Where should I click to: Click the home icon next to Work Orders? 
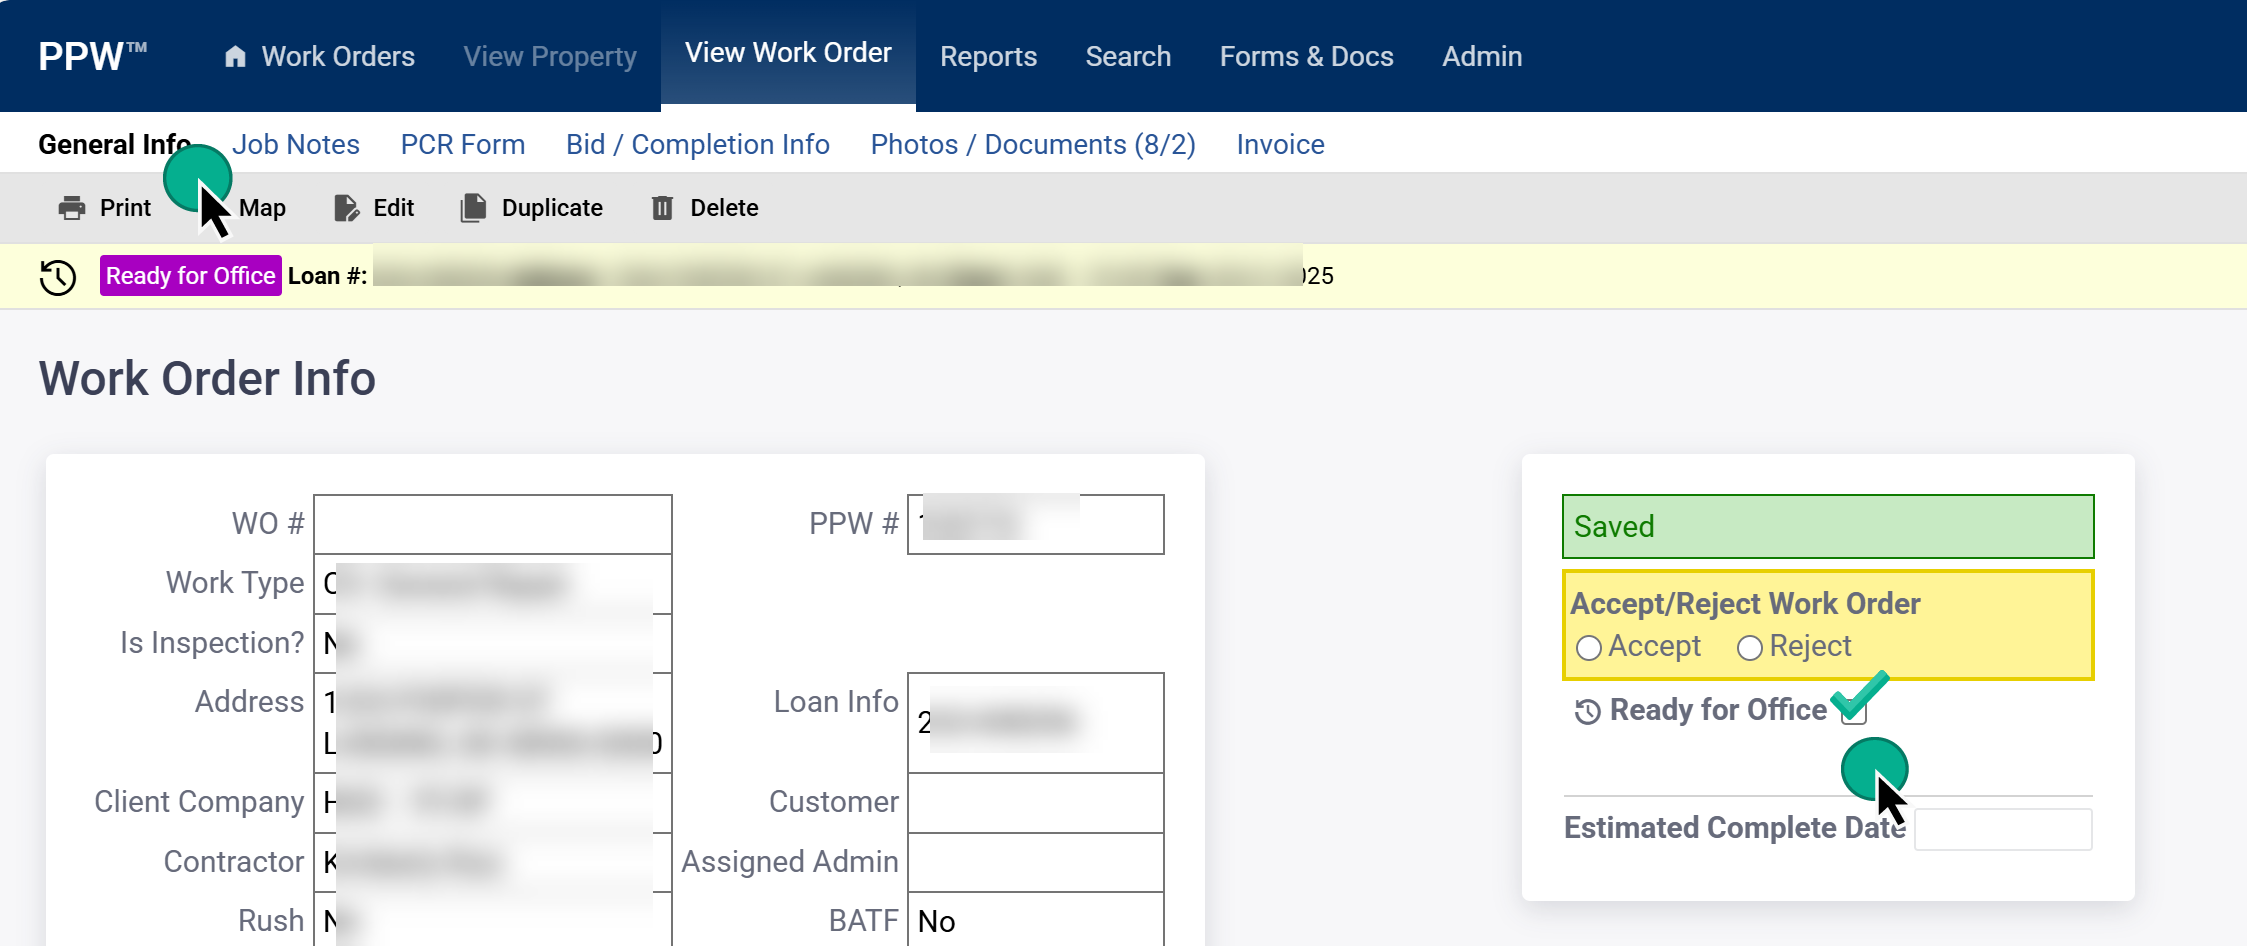(235, 56)
